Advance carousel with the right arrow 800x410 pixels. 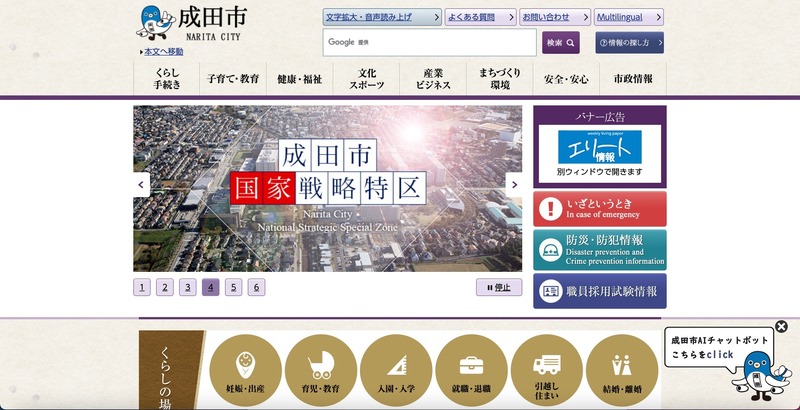(513, 184)
